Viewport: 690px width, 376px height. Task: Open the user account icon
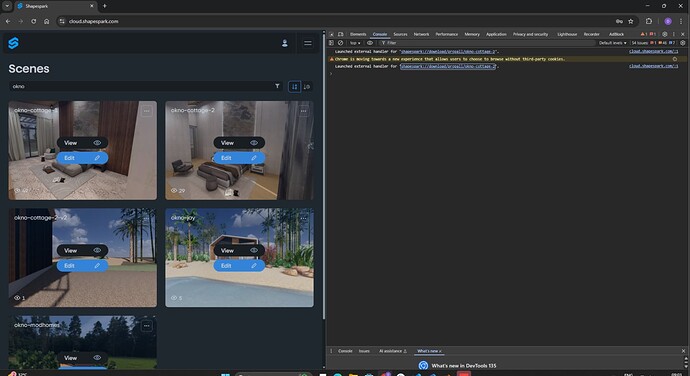click(285, 43)
